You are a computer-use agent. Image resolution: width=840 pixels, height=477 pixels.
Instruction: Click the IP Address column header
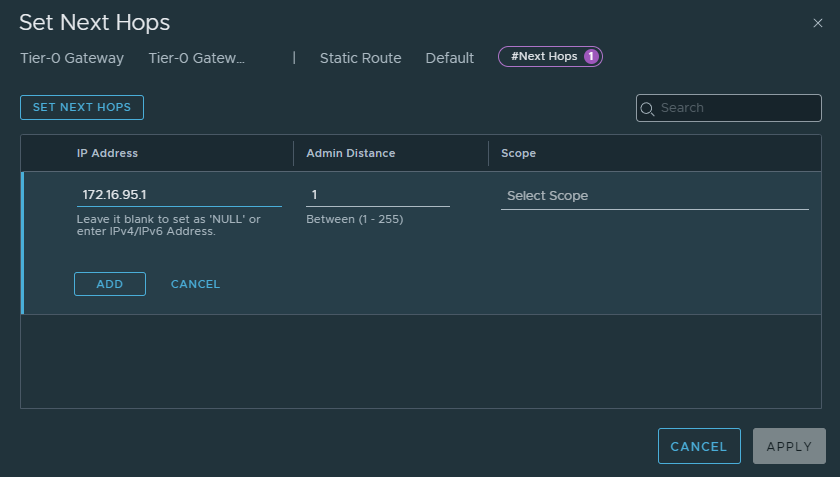pyautogui.click(x=107, y=153)
